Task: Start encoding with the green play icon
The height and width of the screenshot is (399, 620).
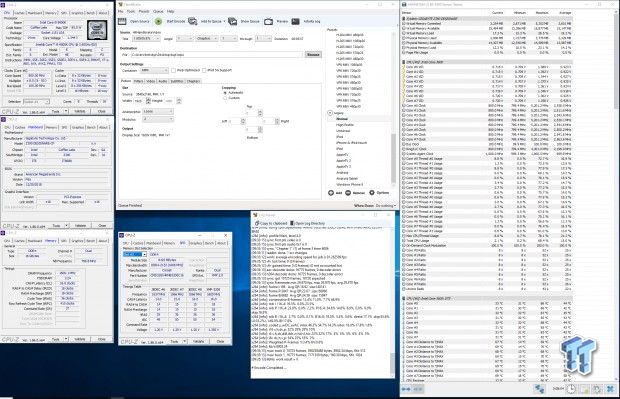Action: [x=158, y=21]
